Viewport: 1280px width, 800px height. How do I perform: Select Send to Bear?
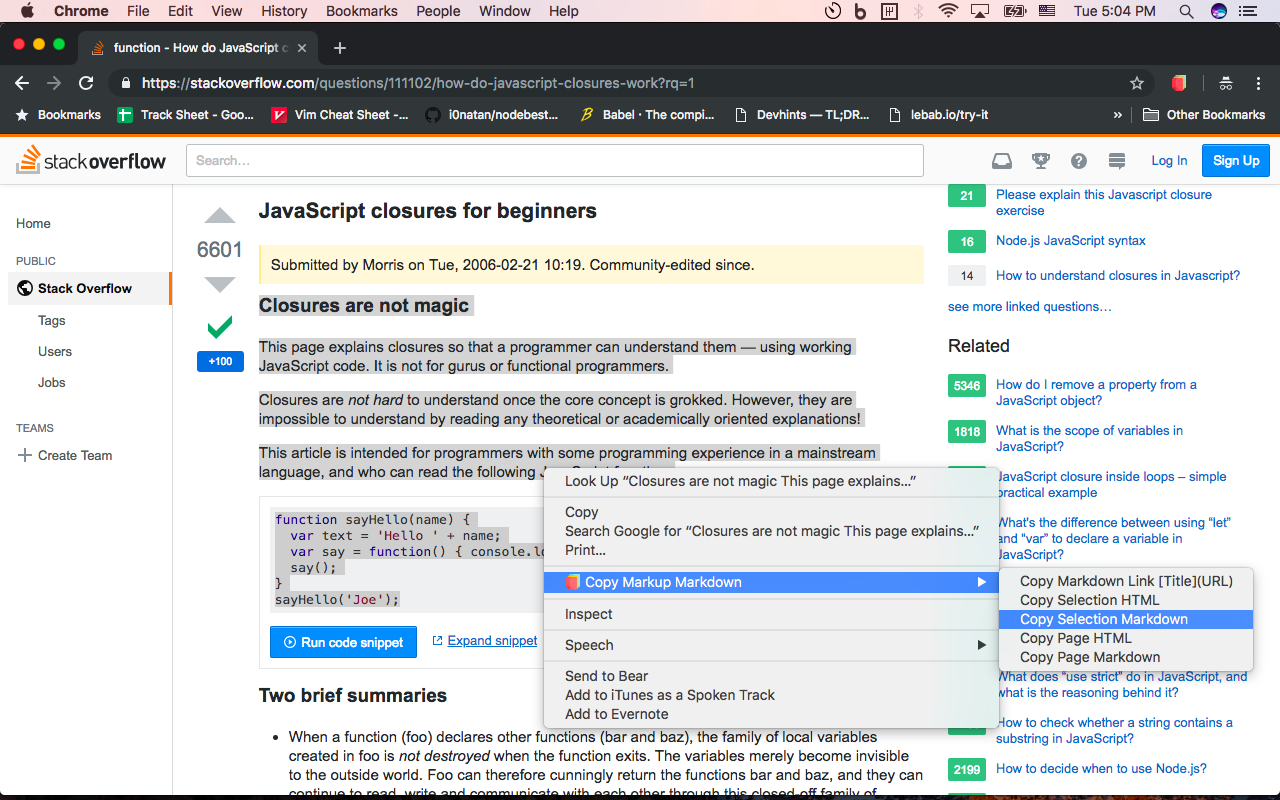tap(771, 676)
